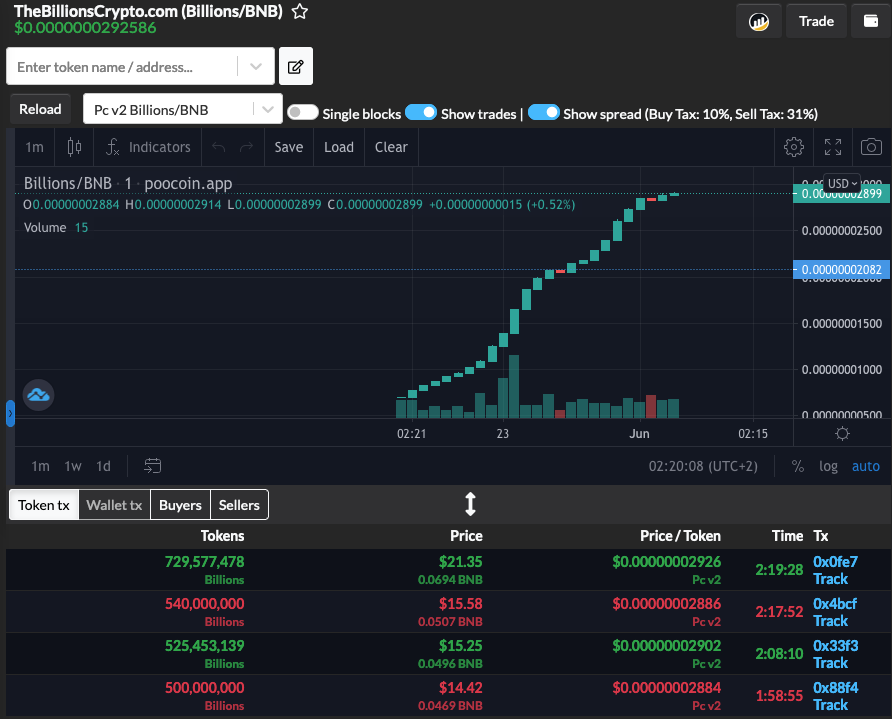Open the CoinMarketCap chart icon button
The height and width of the screenshot is (719, 892).
pos(759,21)
